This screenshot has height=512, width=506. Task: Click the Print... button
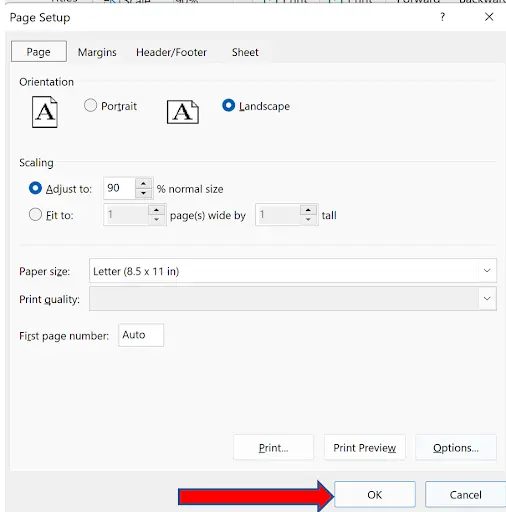273,448
